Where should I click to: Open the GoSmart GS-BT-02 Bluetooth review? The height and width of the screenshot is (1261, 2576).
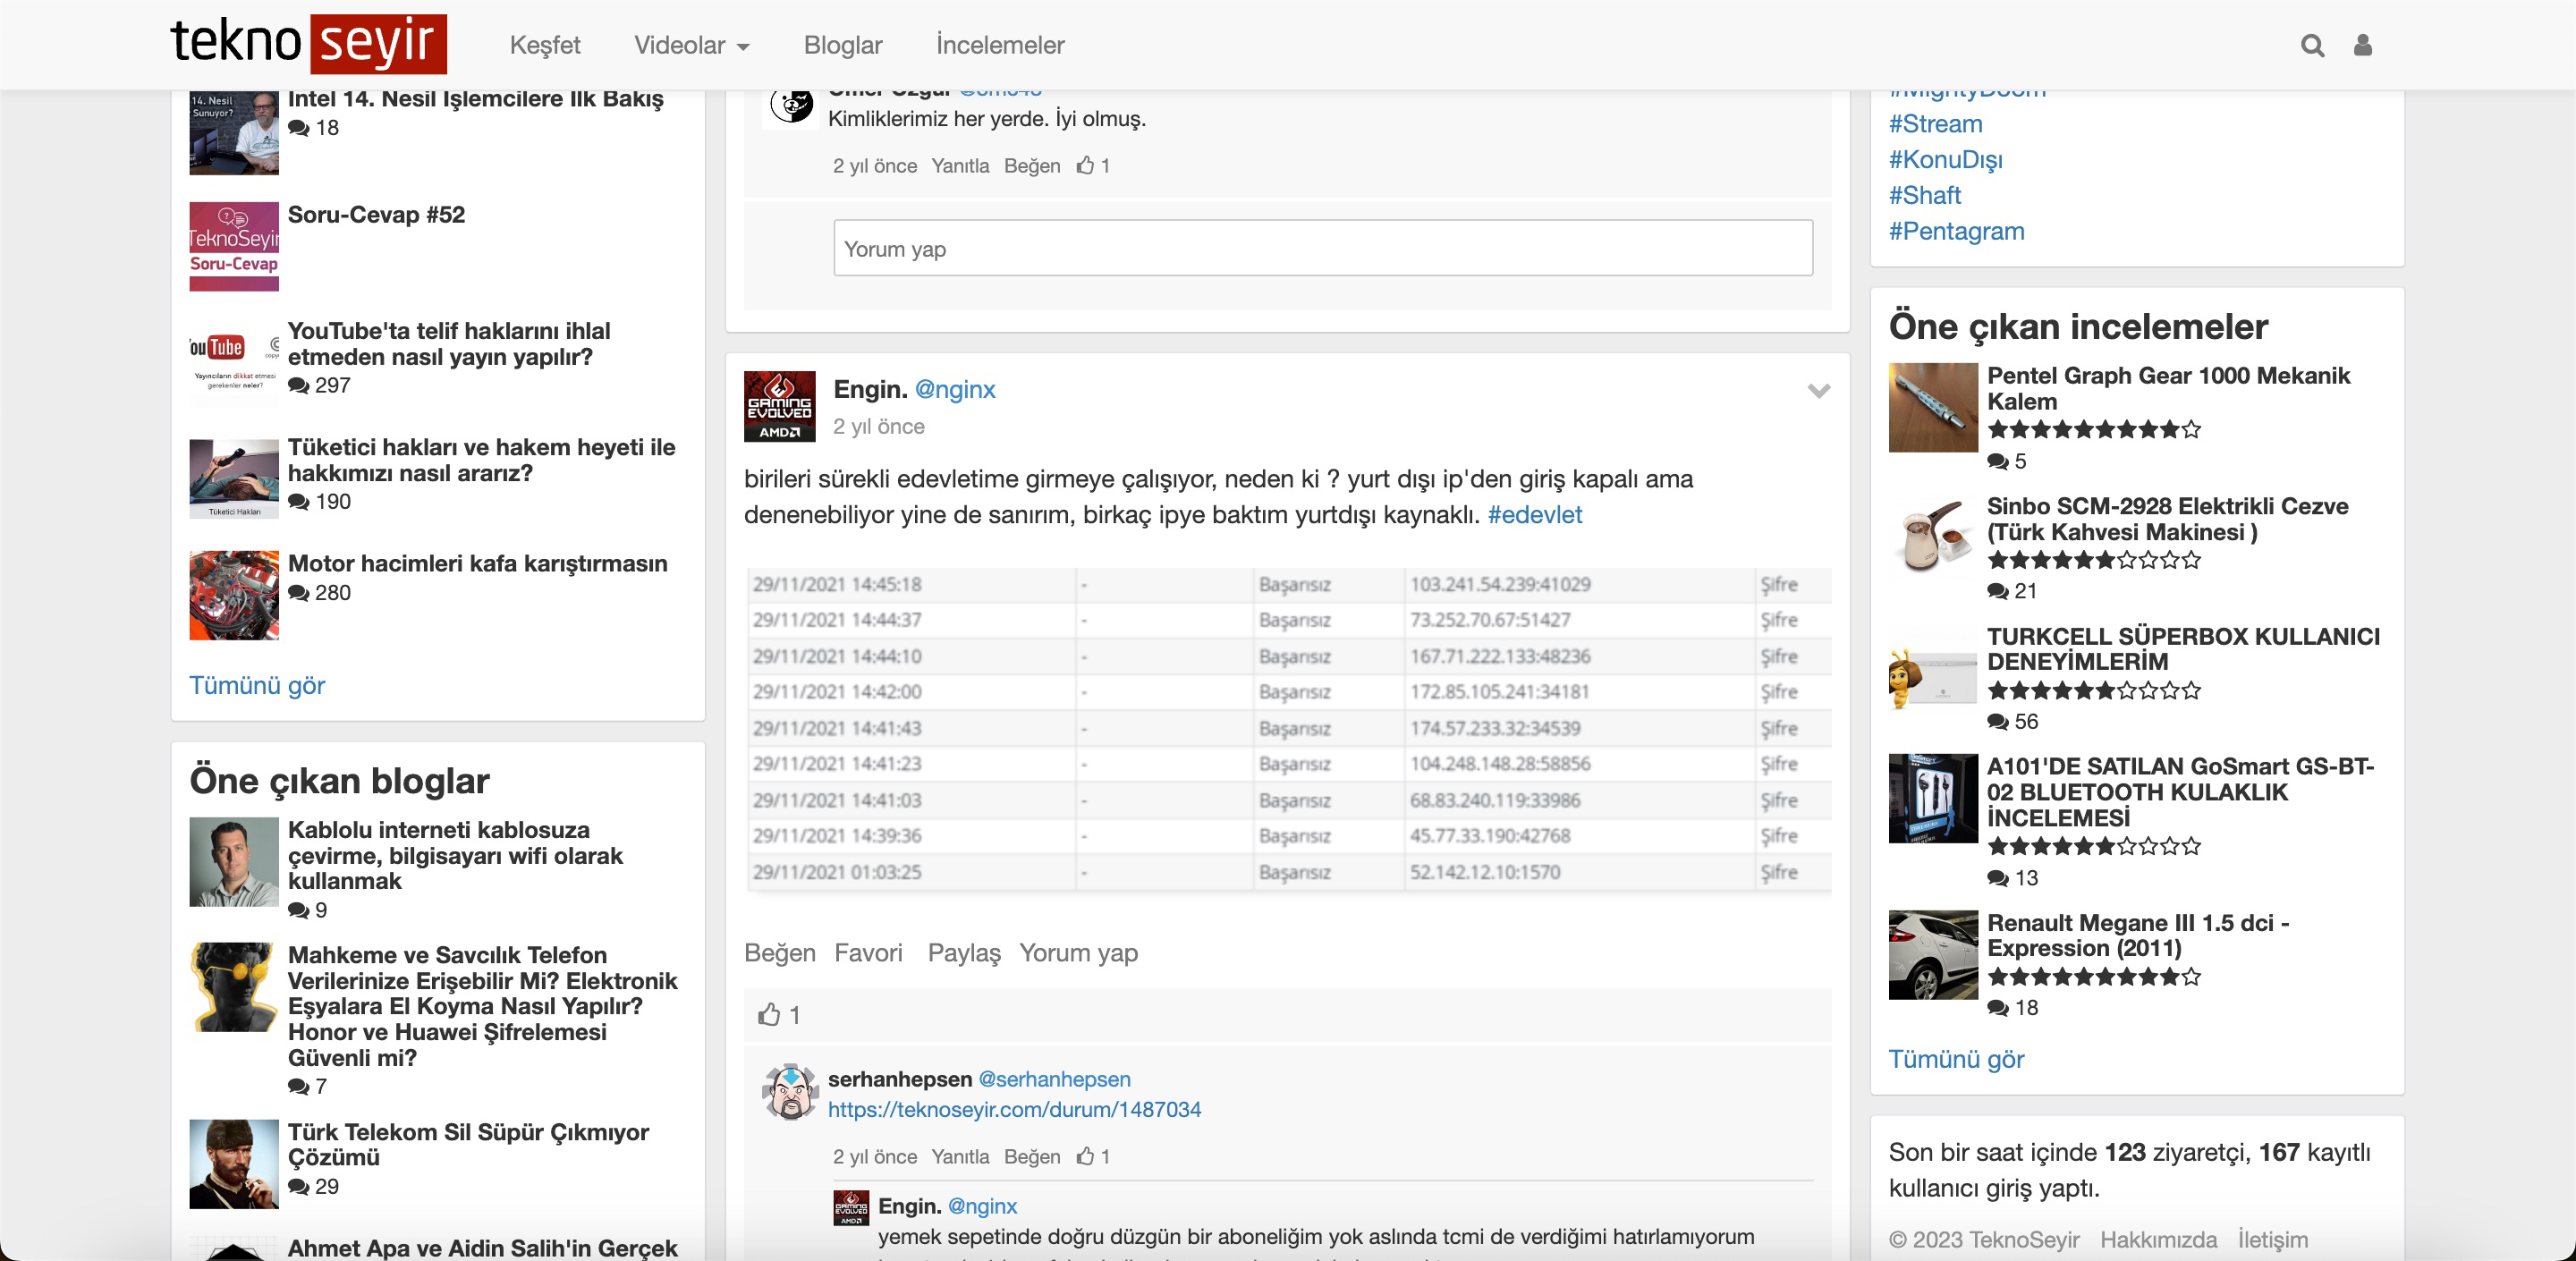tap(2180, 792)
